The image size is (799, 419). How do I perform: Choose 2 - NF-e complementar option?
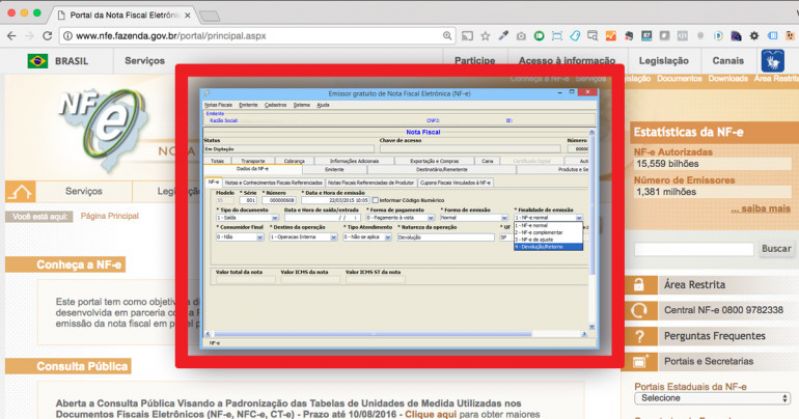coord(548,232)
